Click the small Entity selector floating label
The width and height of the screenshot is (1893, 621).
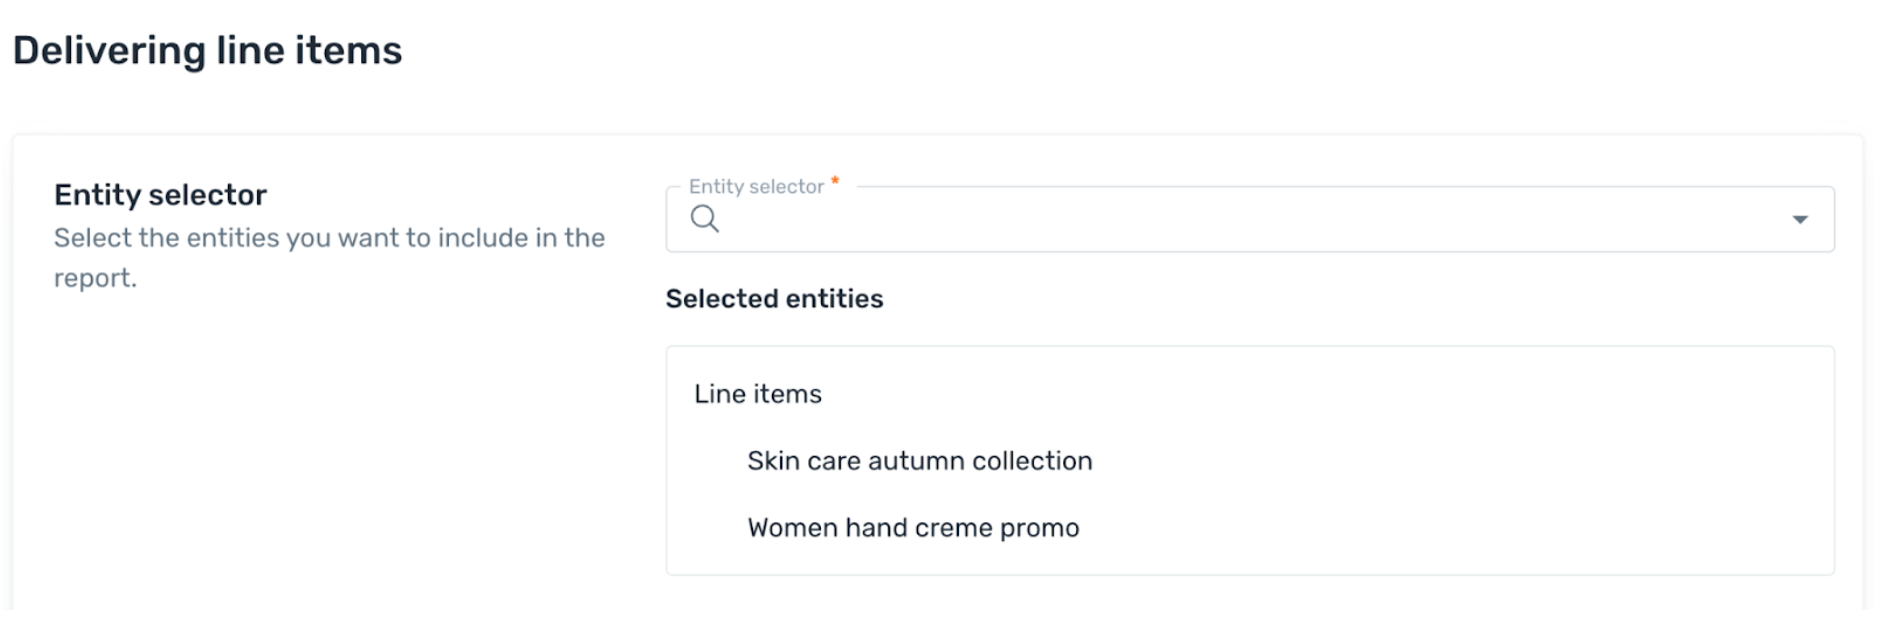click(x=756, y=187)
